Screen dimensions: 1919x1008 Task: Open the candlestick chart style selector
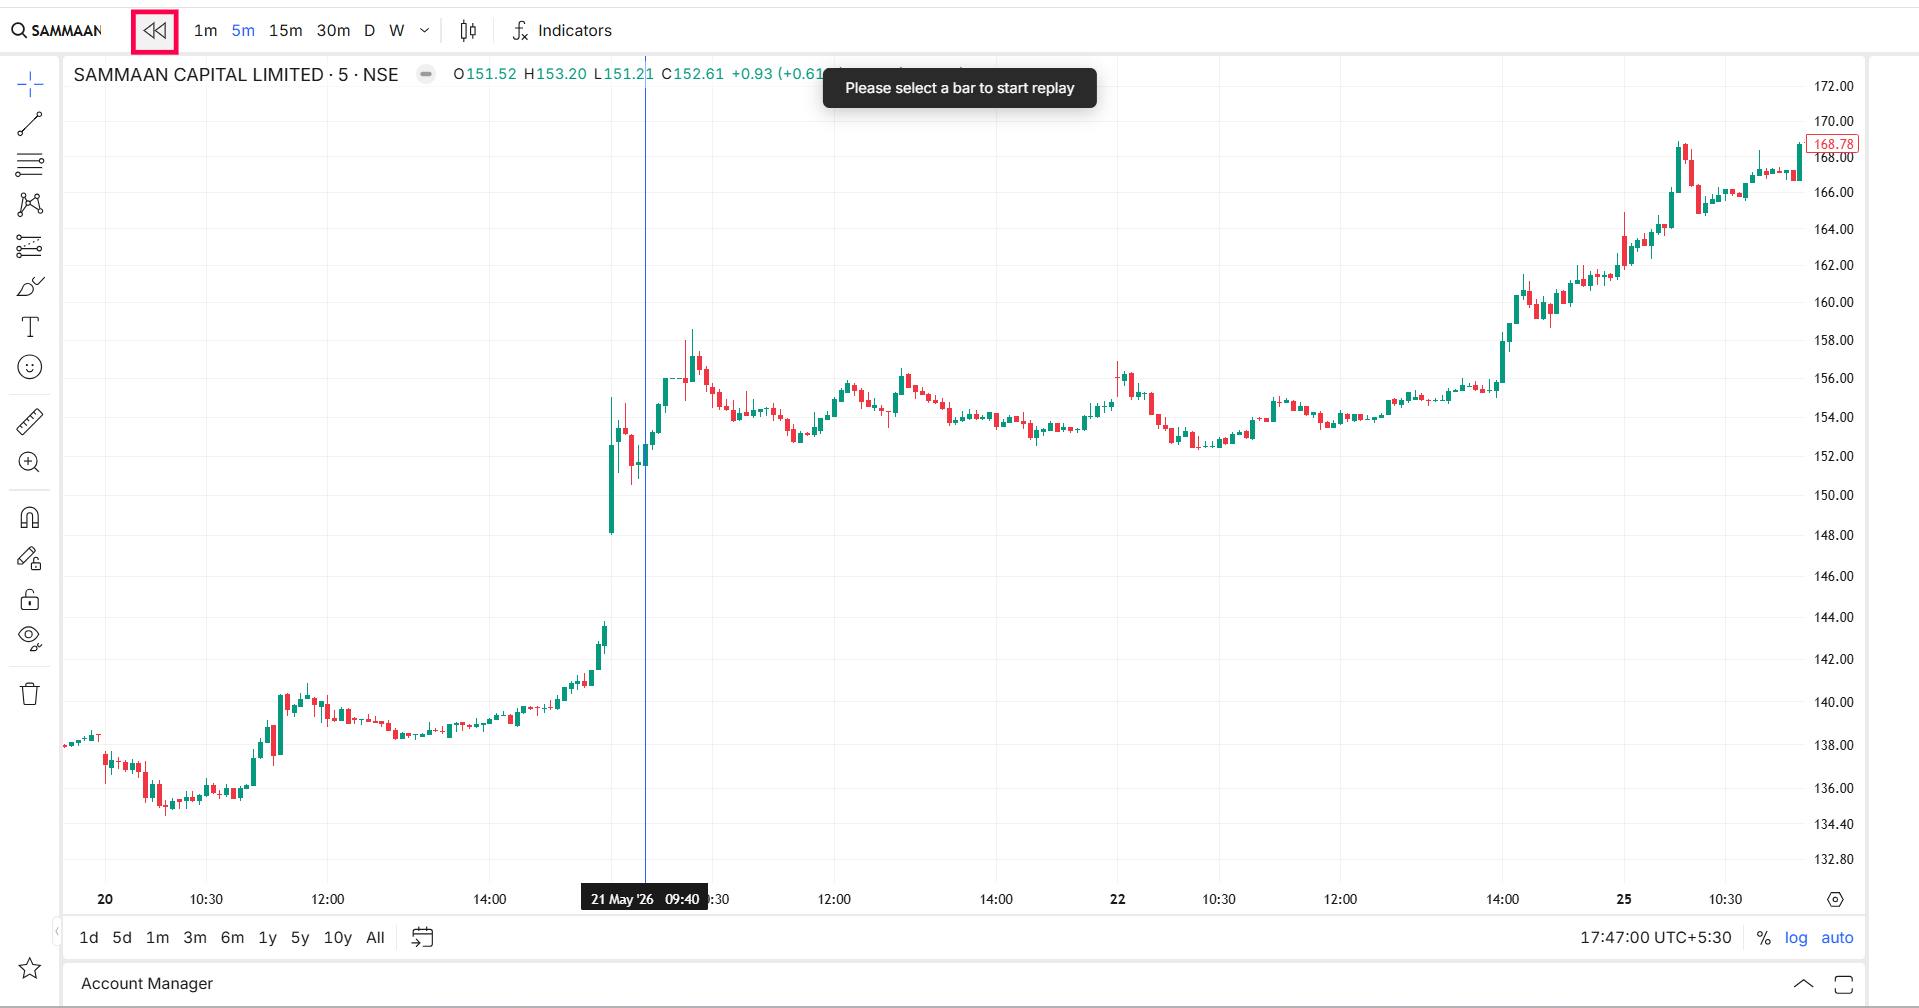point(468,31)
